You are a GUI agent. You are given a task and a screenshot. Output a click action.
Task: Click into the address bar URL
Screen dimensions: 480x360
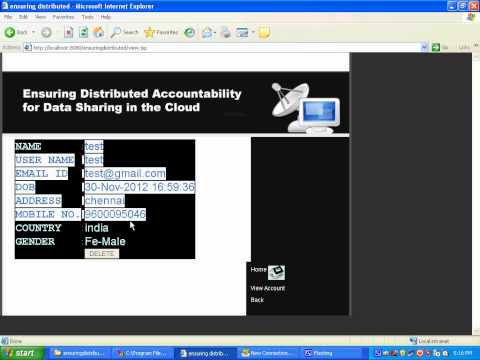click(223, 48)
